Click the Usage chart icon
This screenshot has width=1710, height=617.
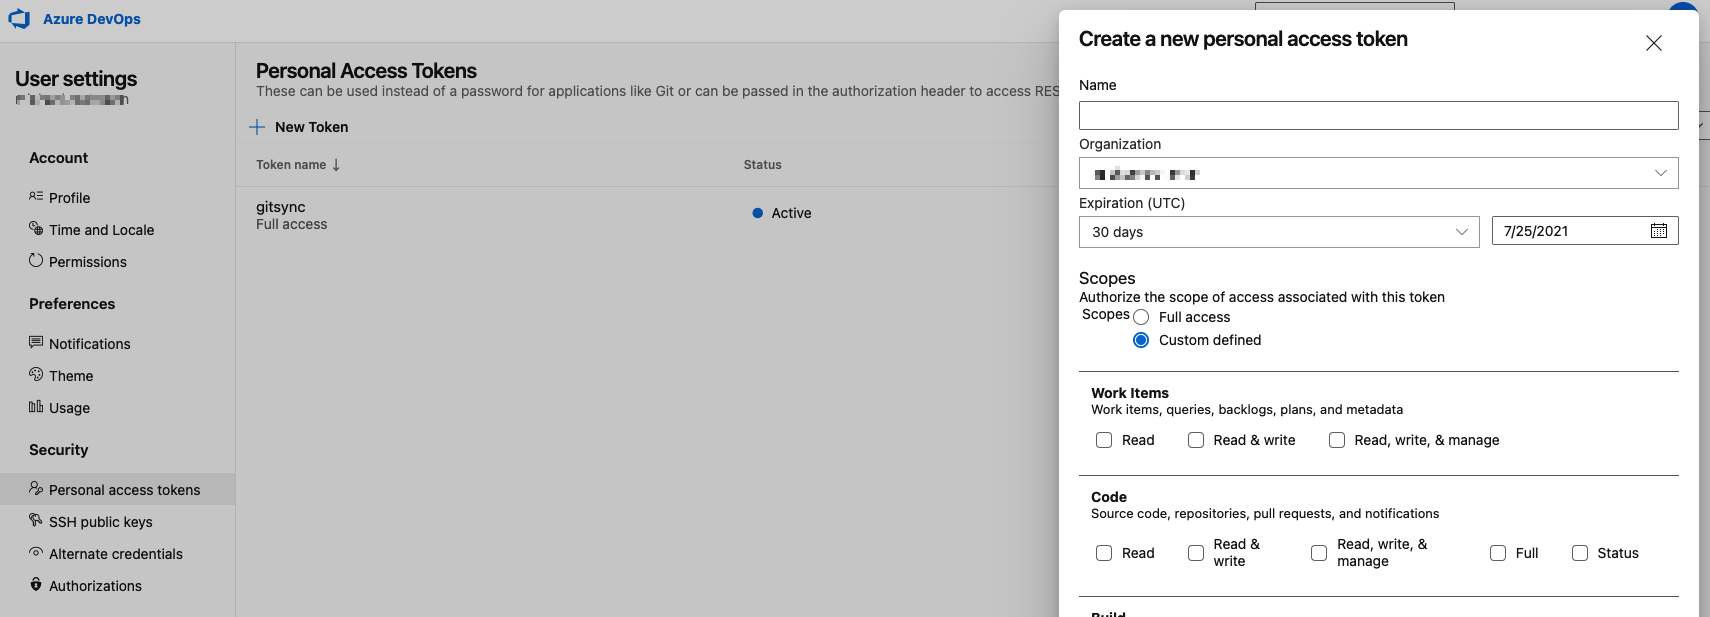[36, 407]
